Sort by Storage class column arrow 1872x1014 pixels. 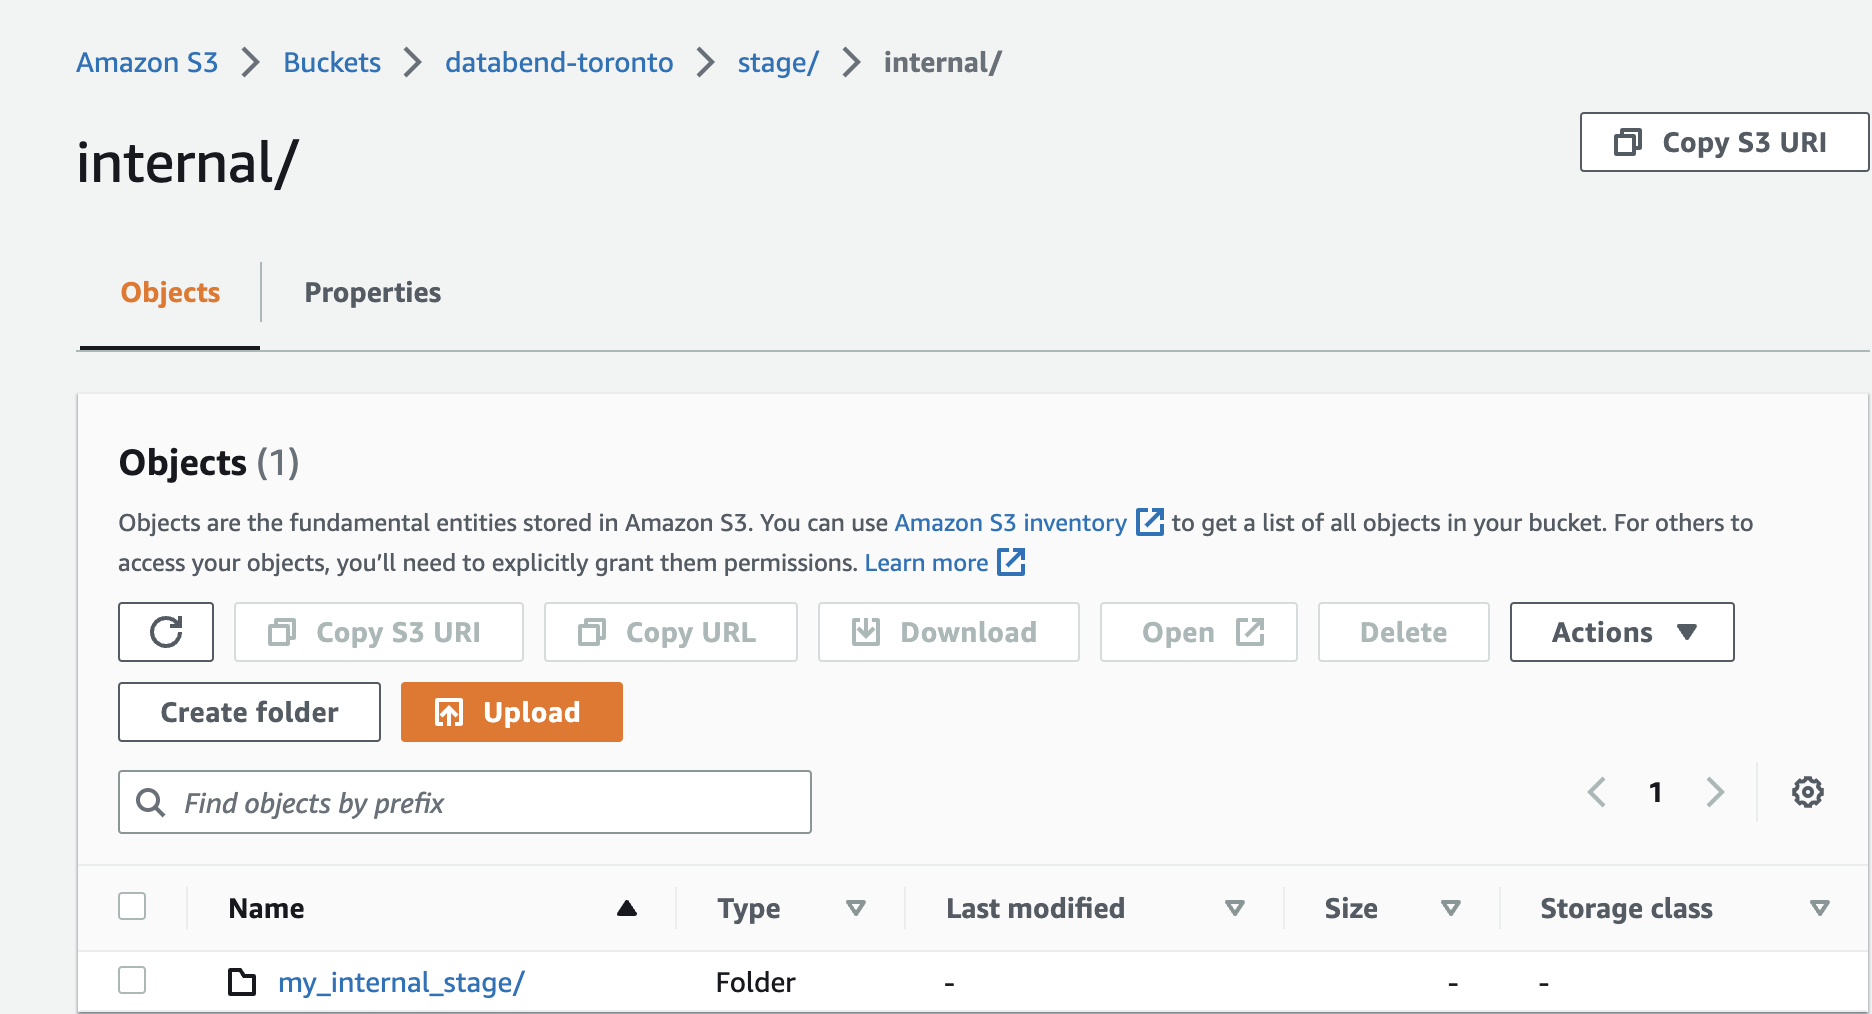pos(1819,908)
